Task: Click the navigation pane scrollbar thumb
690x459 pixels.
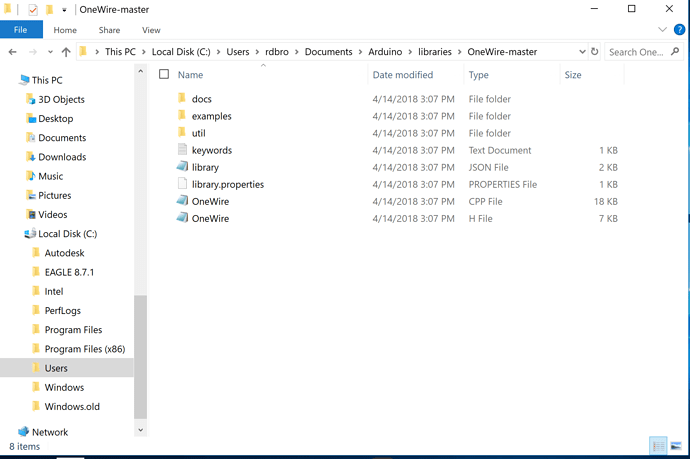Action: [x=140, y=357]
